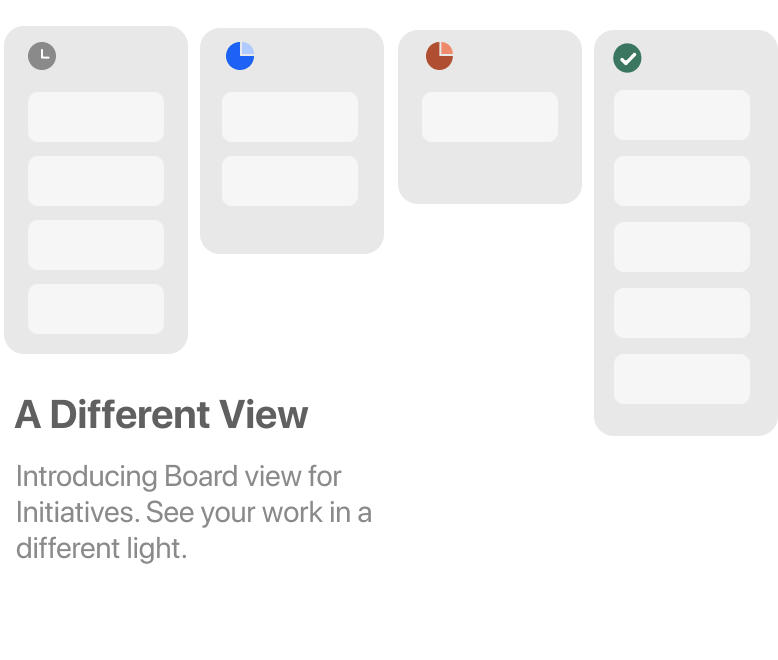Image resolution: width=778 pixels, height=660 pixels.
Task: Open last card in completed column
Action: (682, 379)
